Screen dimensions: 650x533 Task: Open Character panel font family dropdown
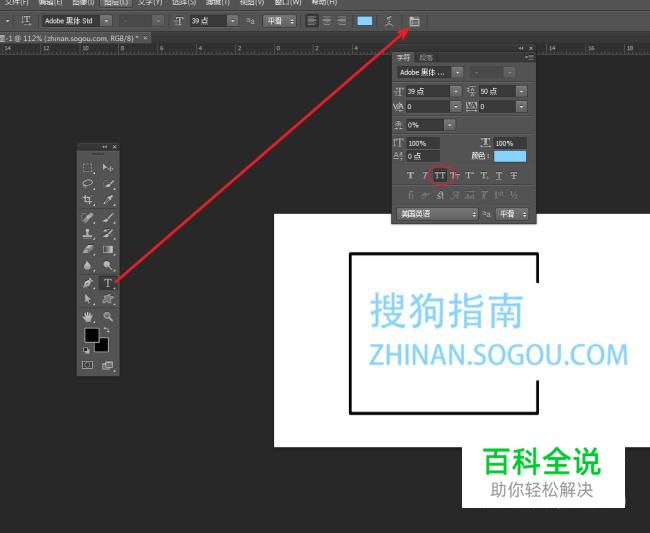click(457, 73)
